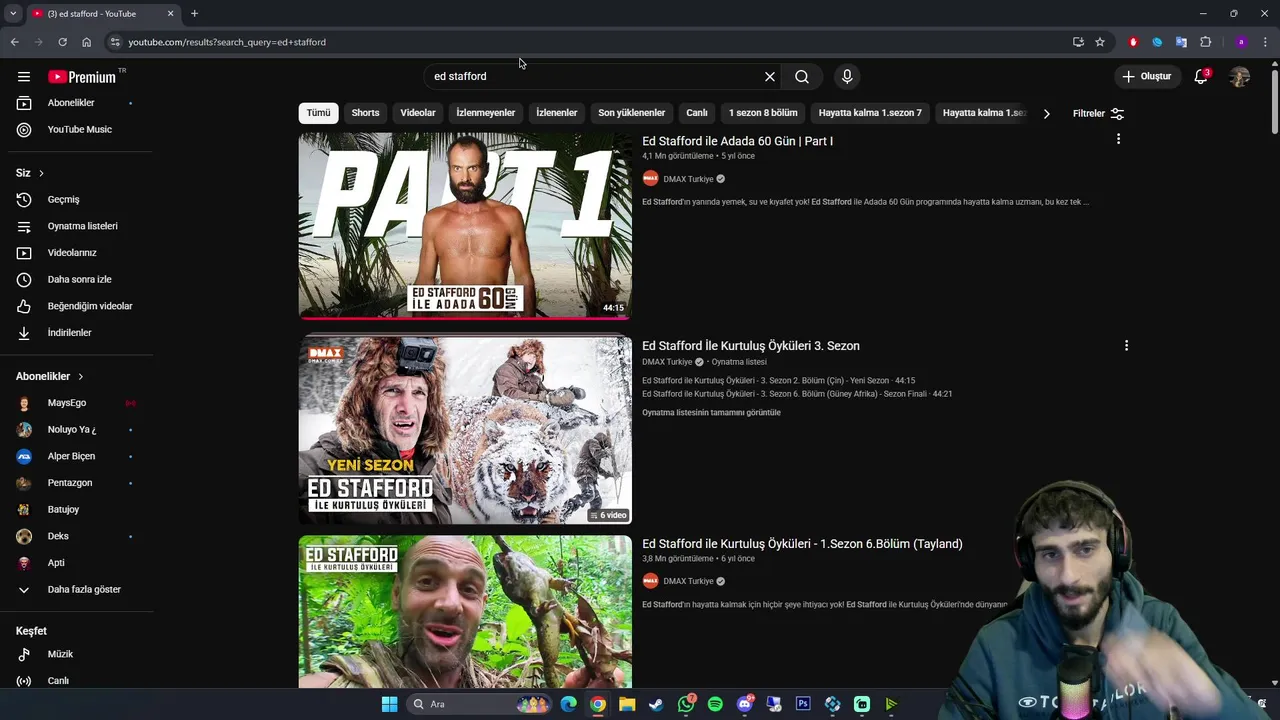Expand the Abonelikler subscriptions heading
The width and height of the screenshot is (1280, 720).
[50, 376]
